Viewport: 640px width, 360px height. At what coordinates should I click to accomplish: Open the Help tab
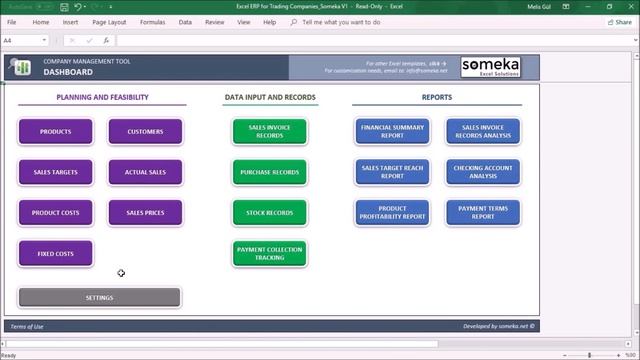pyautogui.click(x=269, y=22)
